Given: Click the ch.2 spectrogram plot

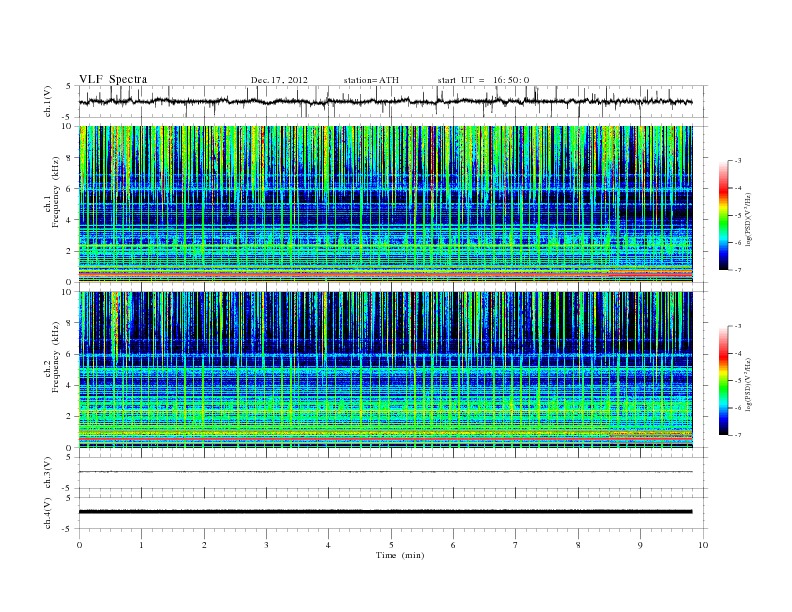Looking at the screenshot, I should [x=385, y=370].
